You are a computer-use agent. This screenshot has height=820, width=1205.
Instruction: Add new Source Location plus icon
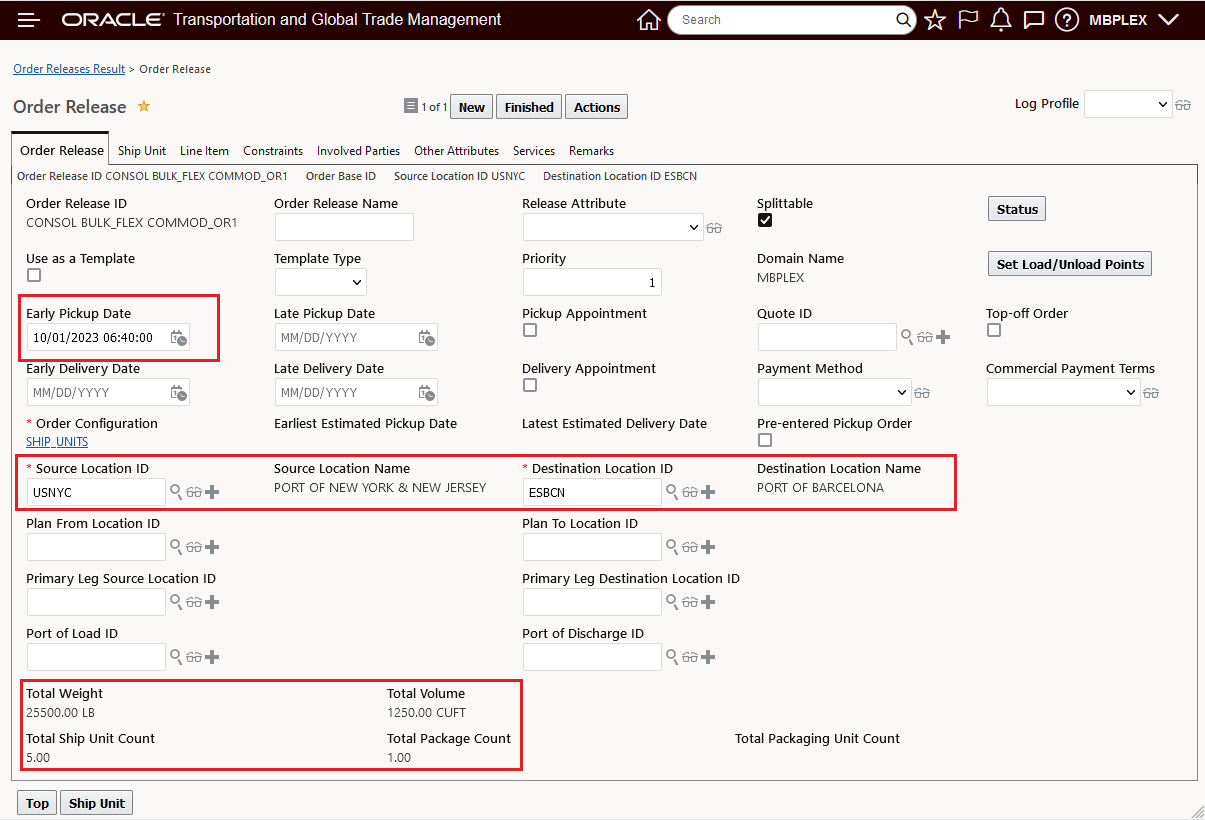tap(212, 492)
